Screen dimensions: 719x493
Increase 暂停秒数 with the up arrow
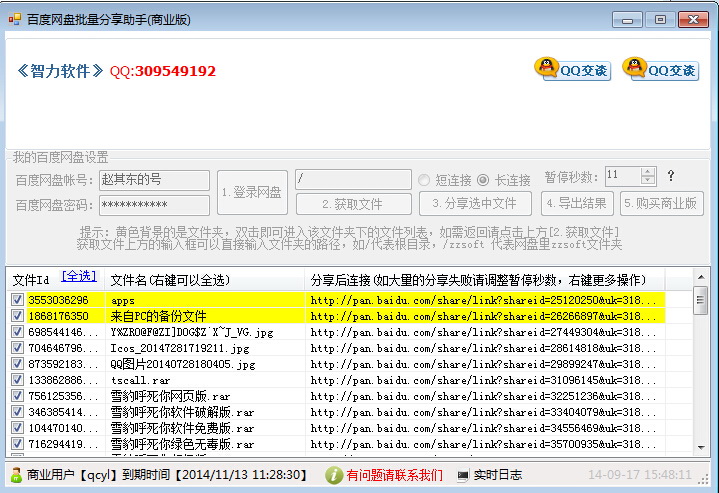coord(648,171)
